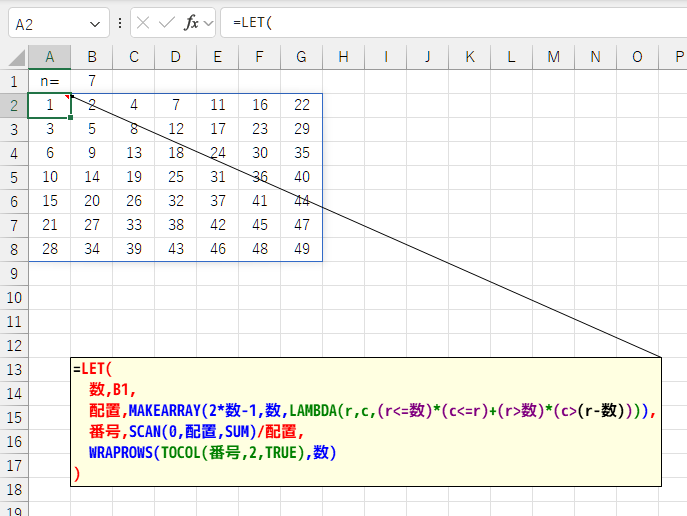
Task: Click cell G2 containing 22
Action: (x=301, y=106)
